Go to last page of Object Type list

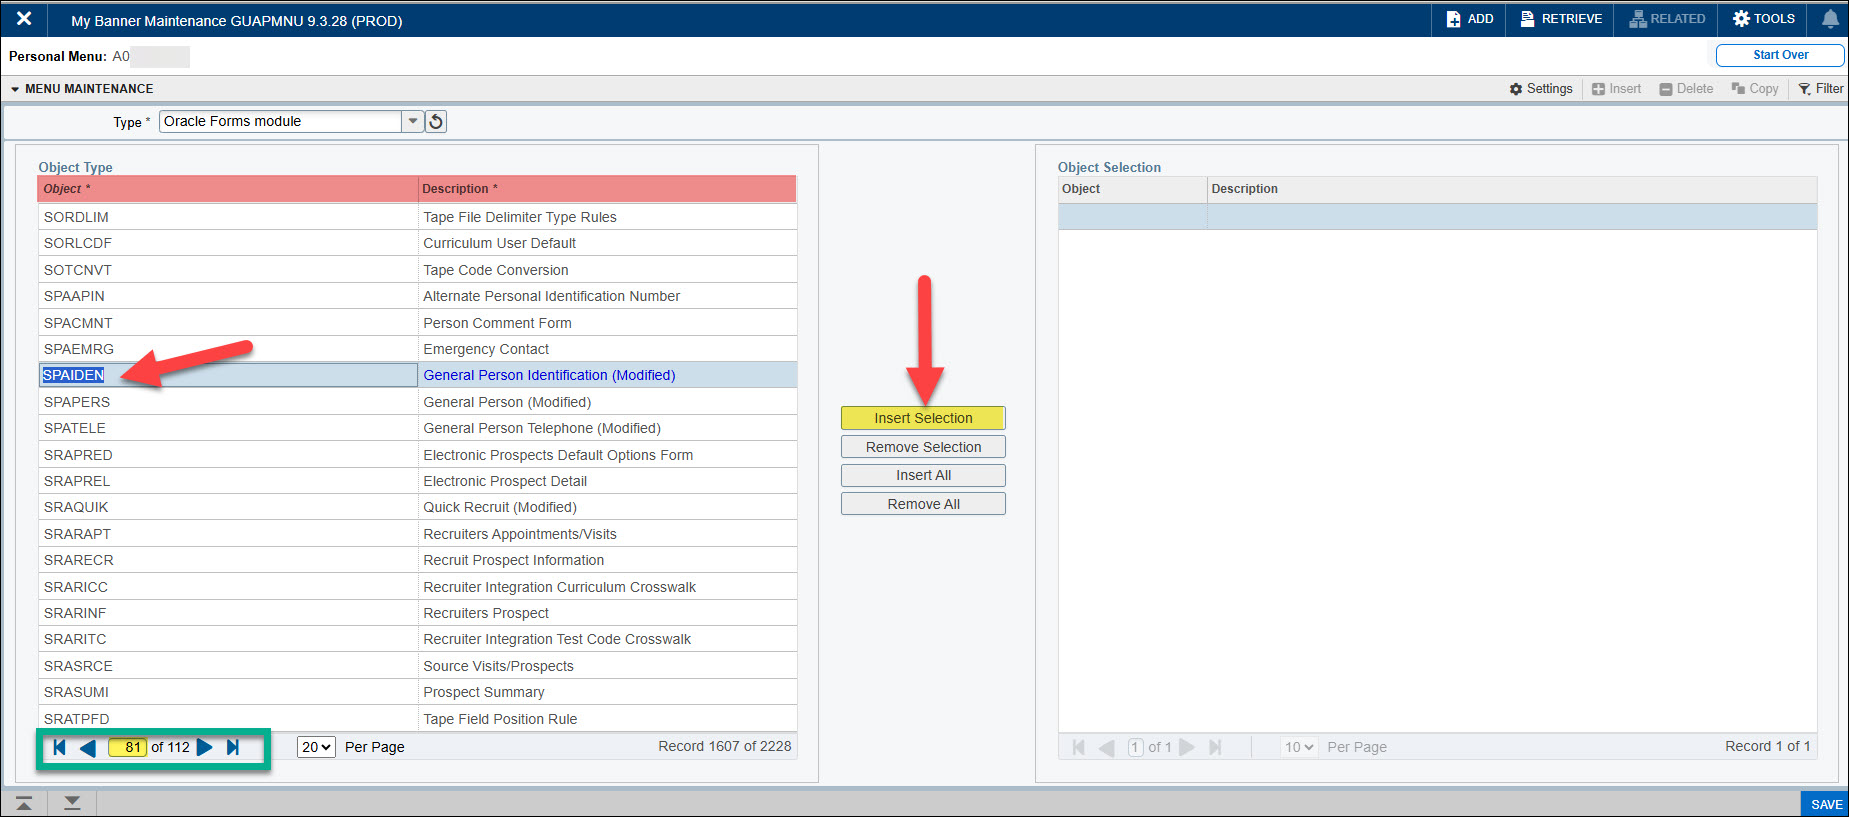coord(233,747)
